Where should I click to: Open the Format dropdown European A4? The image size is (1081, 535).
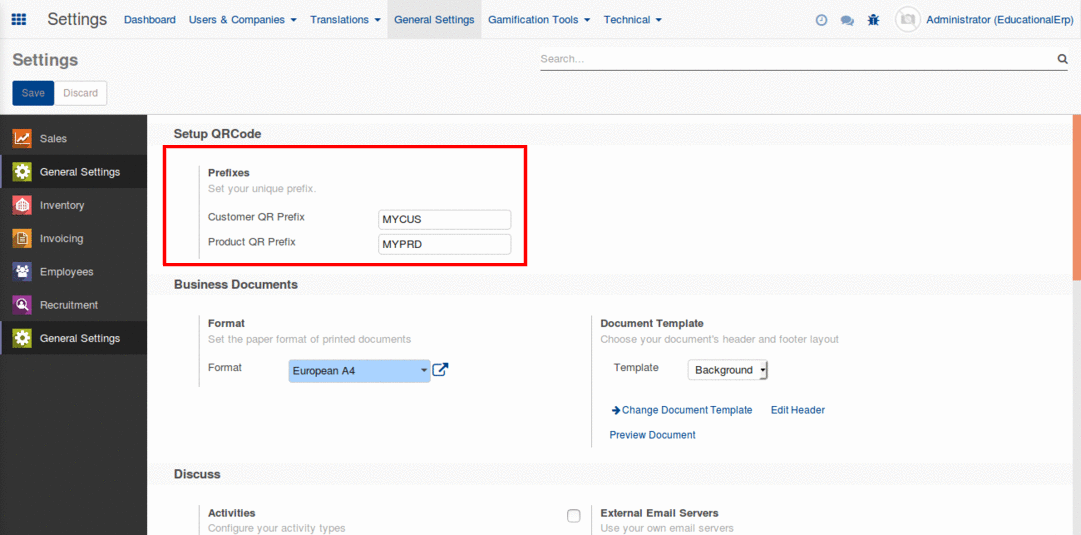359,370
